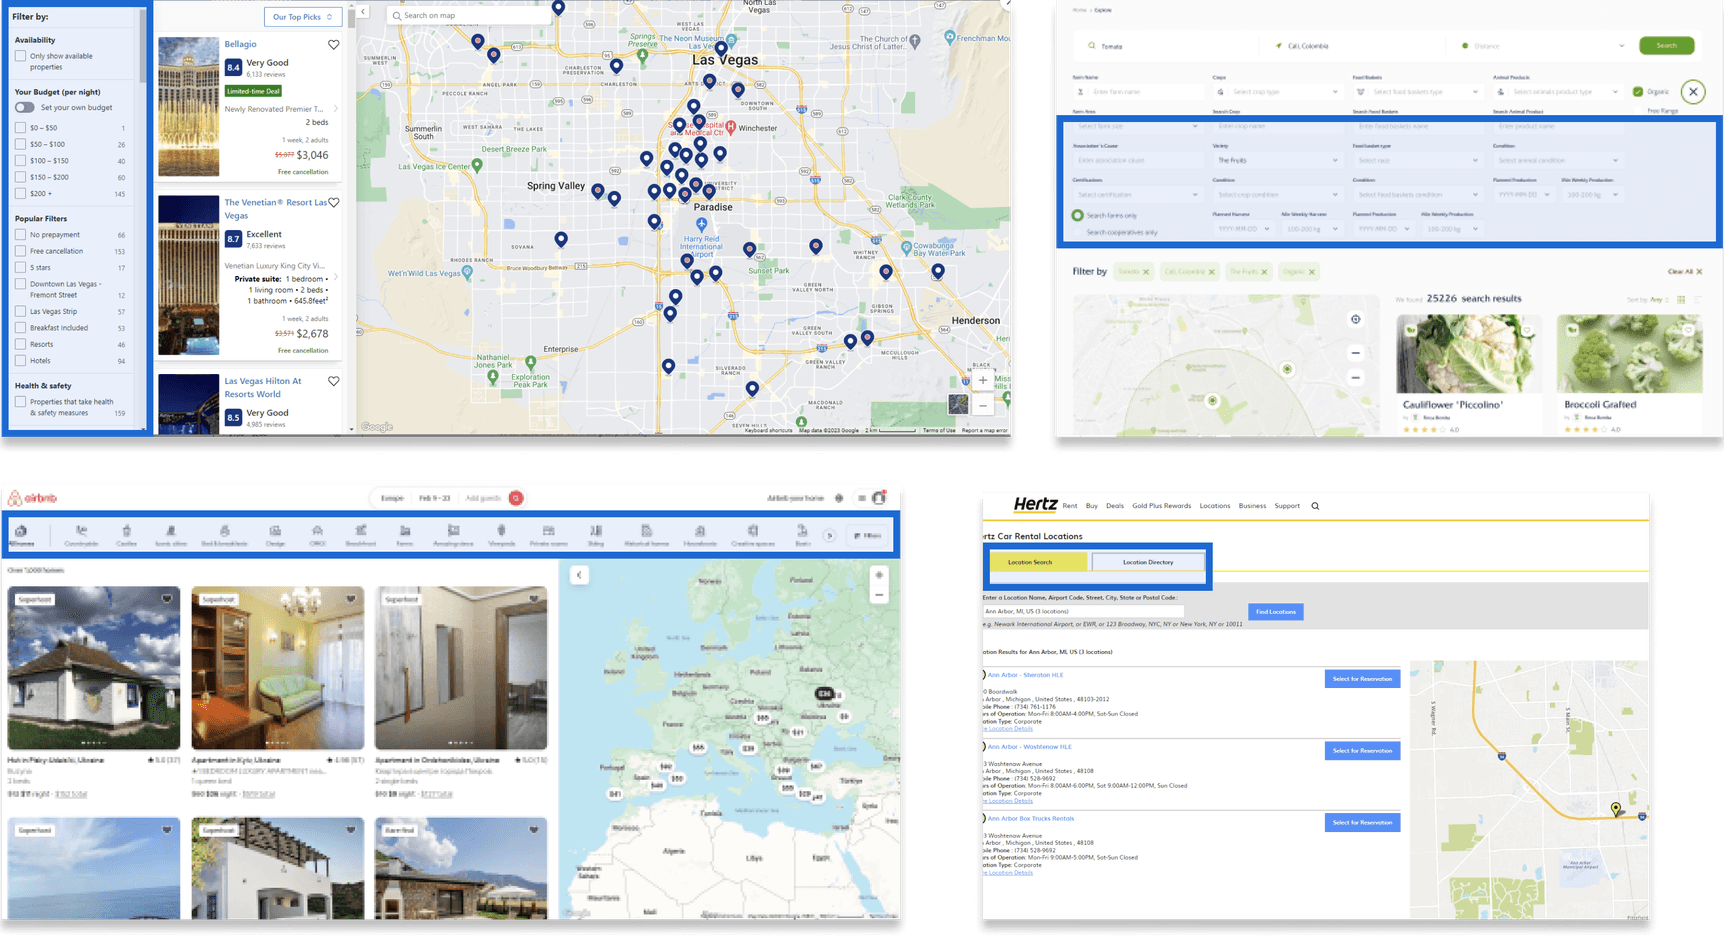Select Ann Arbor - Sheraton HLE for reservation
Screen dimensions: 1724x938
tap(1362, 679)
